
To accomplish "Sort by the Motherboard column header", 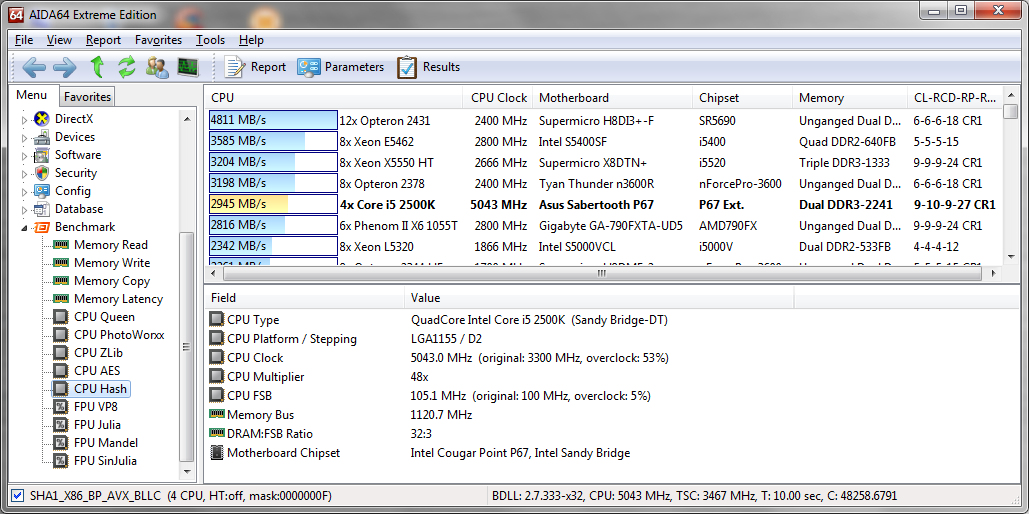I will (x=612, y=98).
